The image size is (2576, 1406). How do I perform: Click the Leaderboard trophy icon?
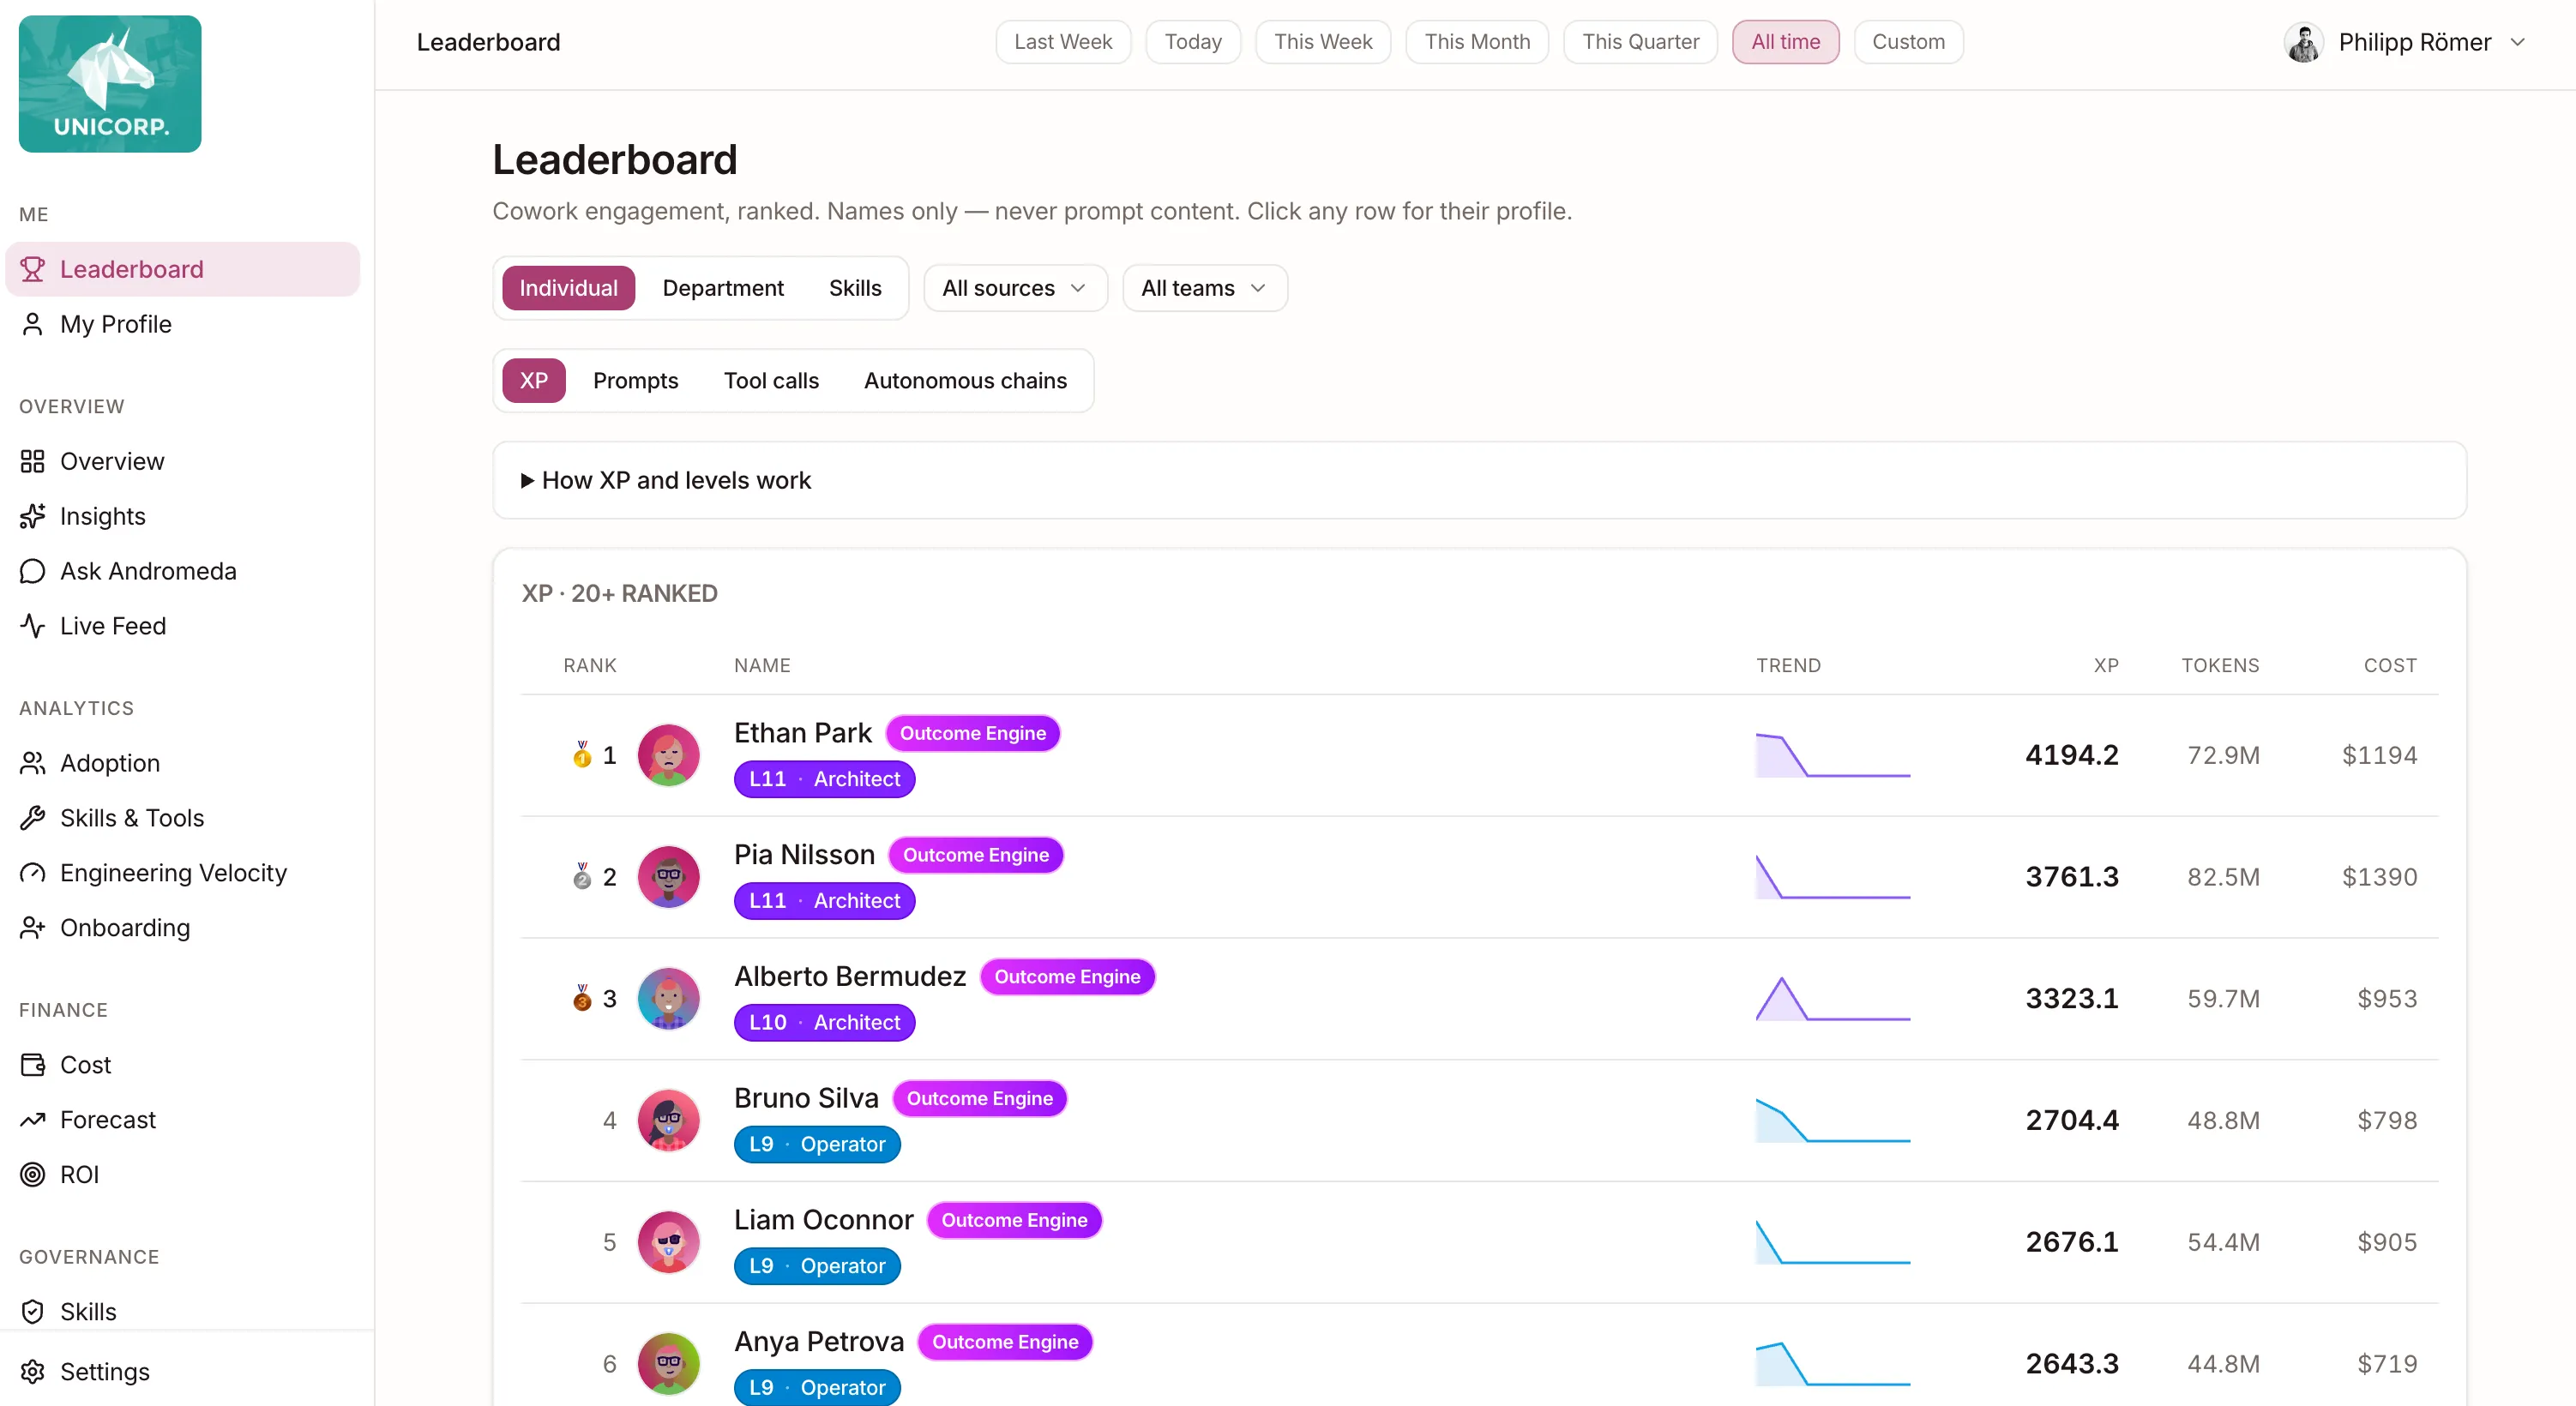click(33, 269)
